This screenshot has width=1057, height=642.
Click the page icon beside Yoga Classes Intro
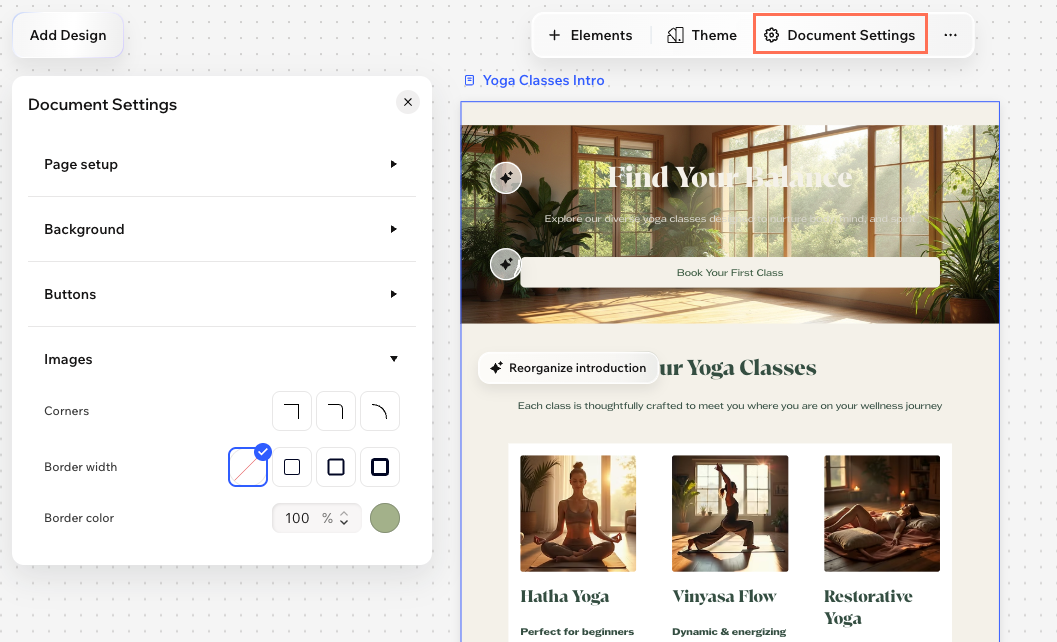tap(470, 81)
